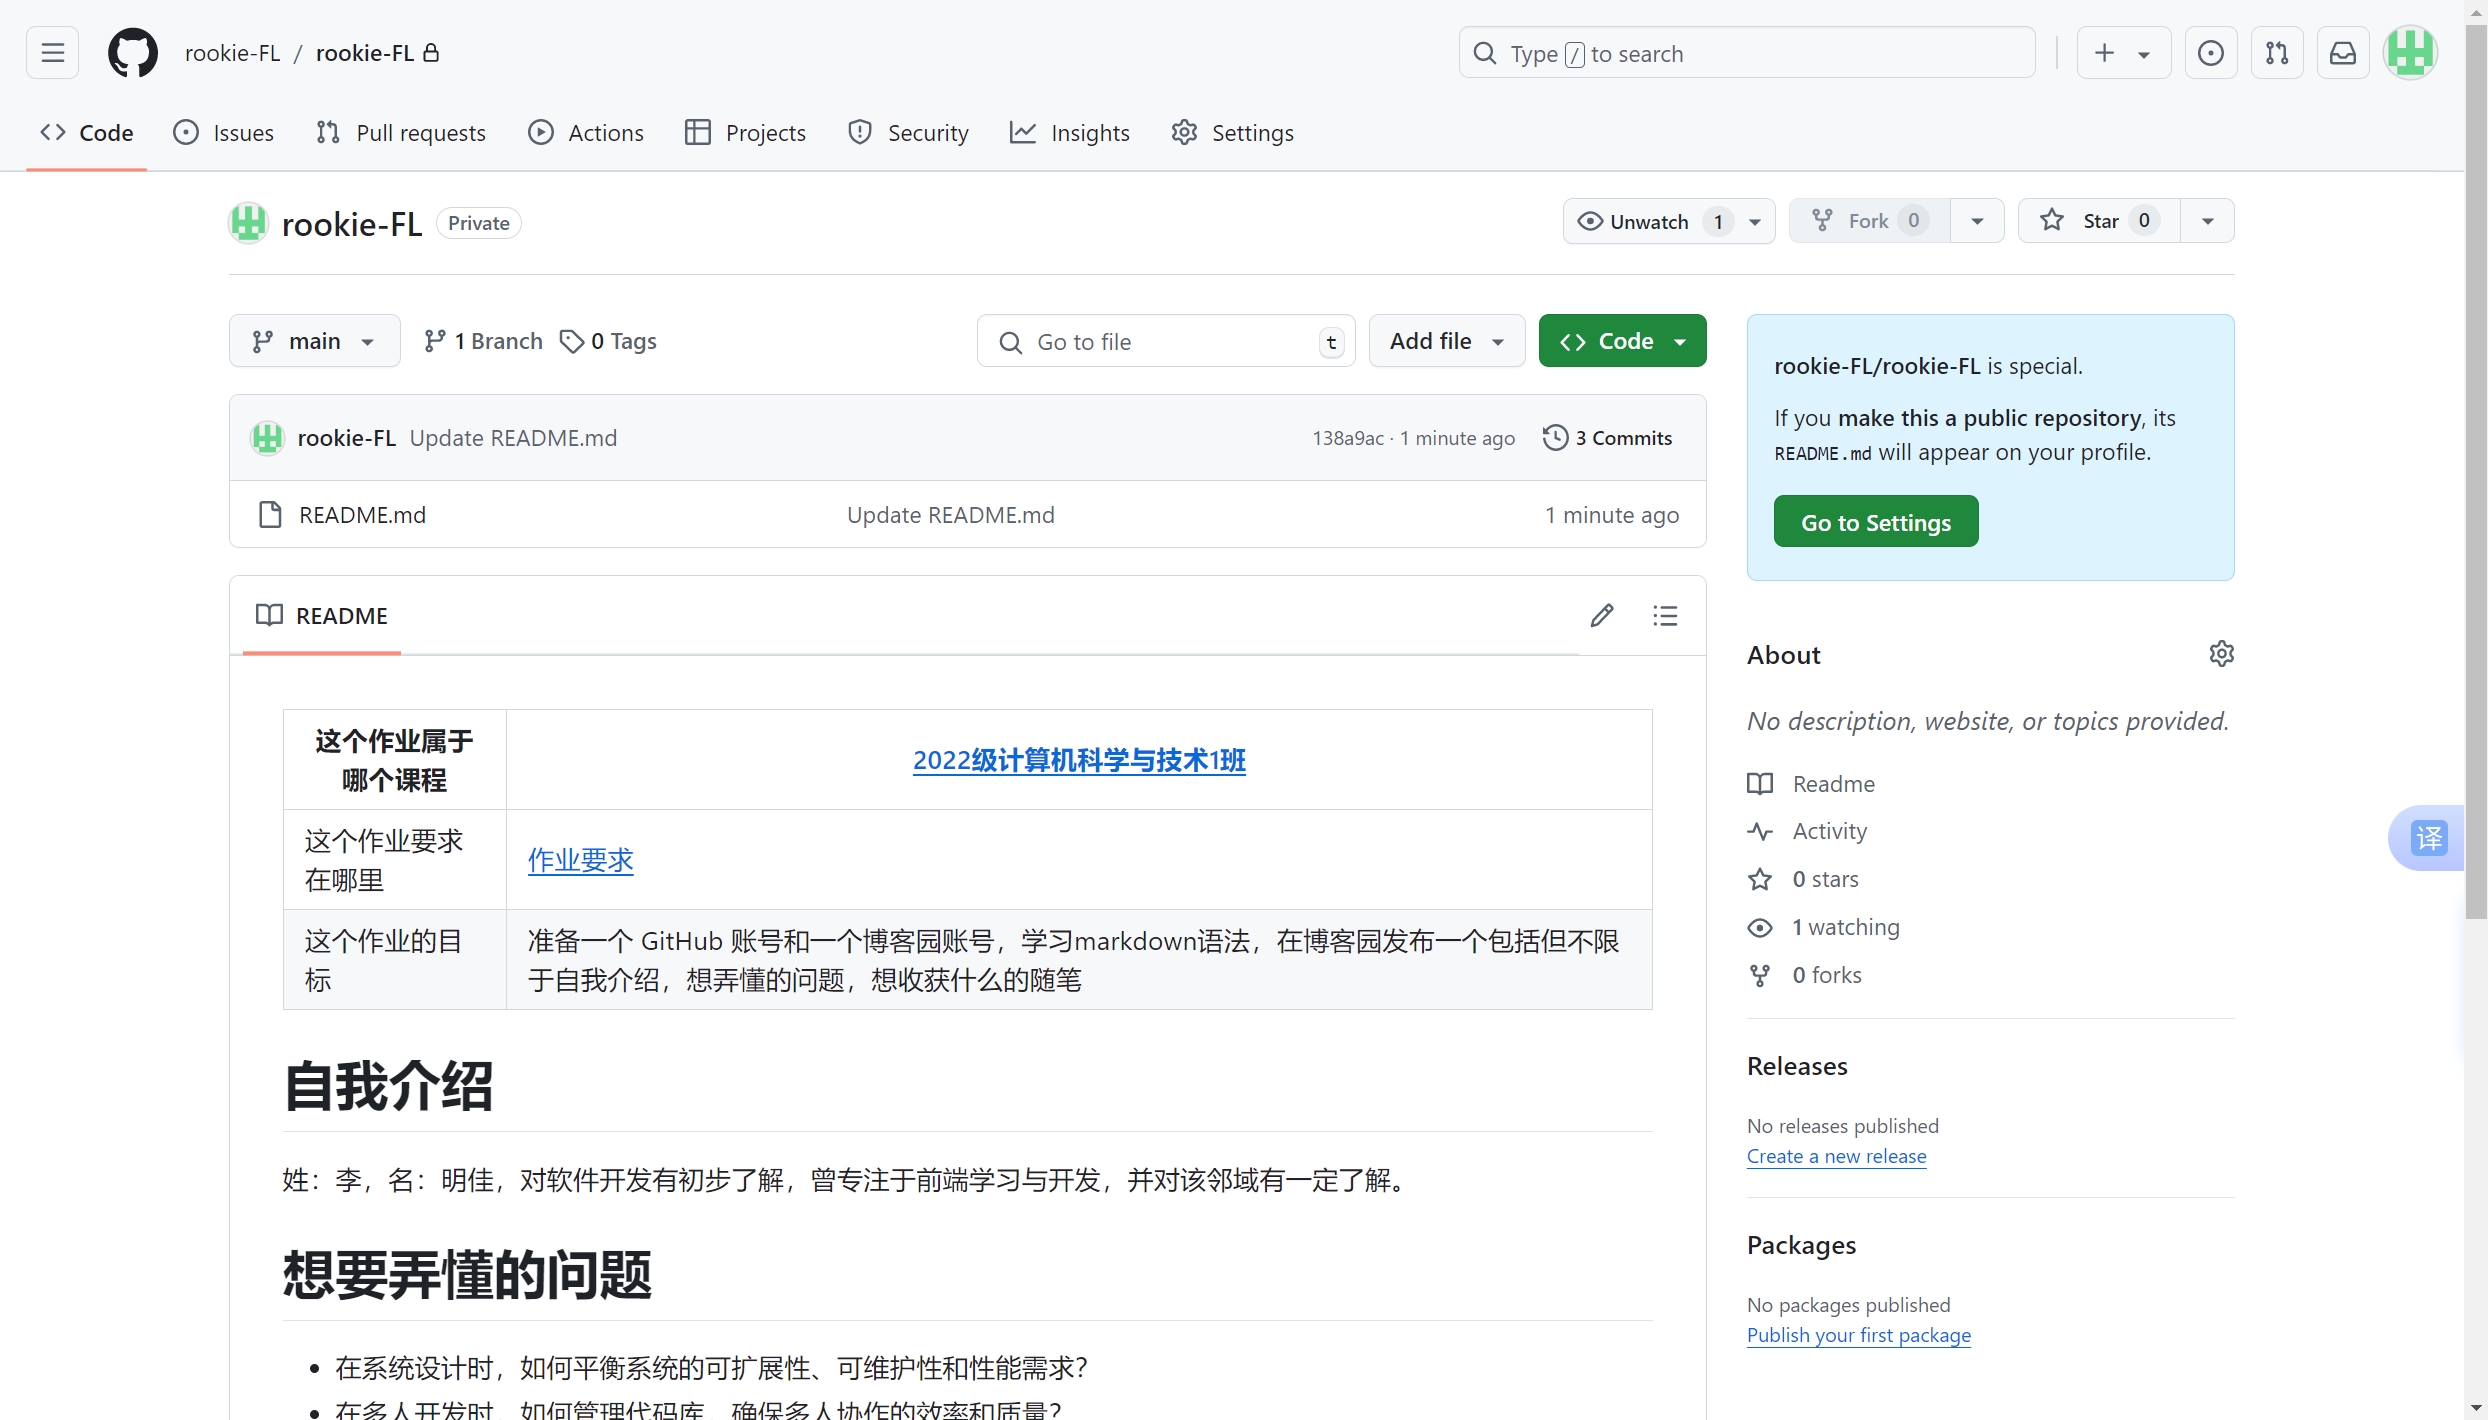The height and width of the screenshot is (1420, 2488).
Task: Open the Create a new release link
Action: click(1836, 1155)
